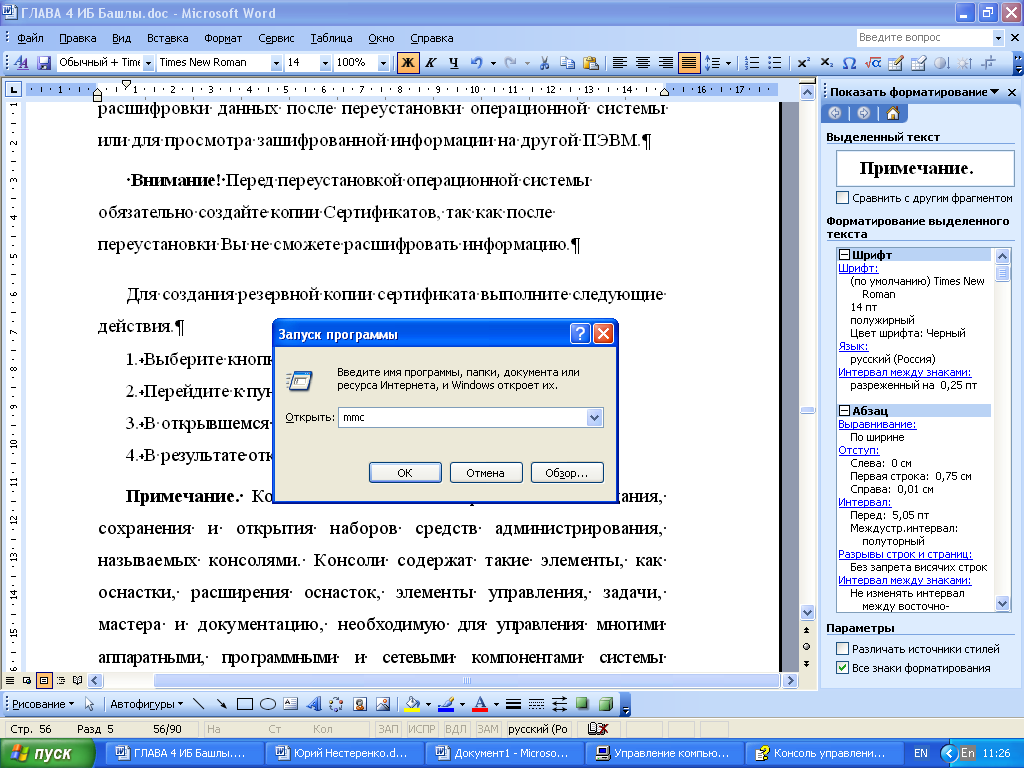This screenshot has width=1024, height=768.
Task: Open the style dropdown Обычный + Time
Action: pyautogui.click(x=148, y=63)
